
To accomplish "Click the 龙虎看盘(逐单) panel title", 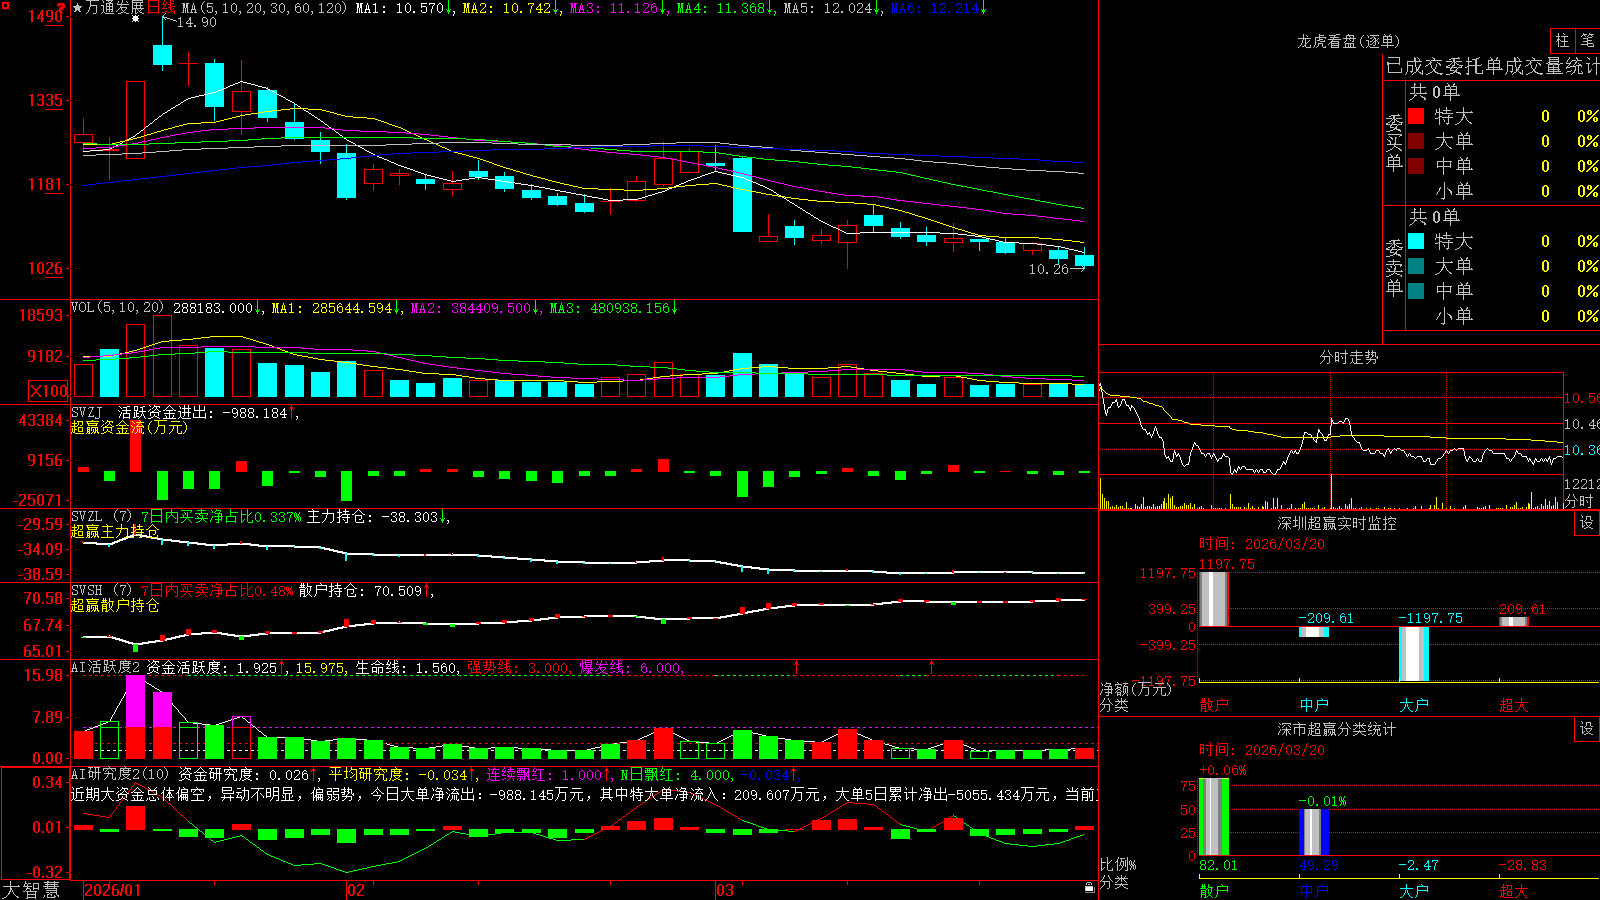I will [1348, 41].
